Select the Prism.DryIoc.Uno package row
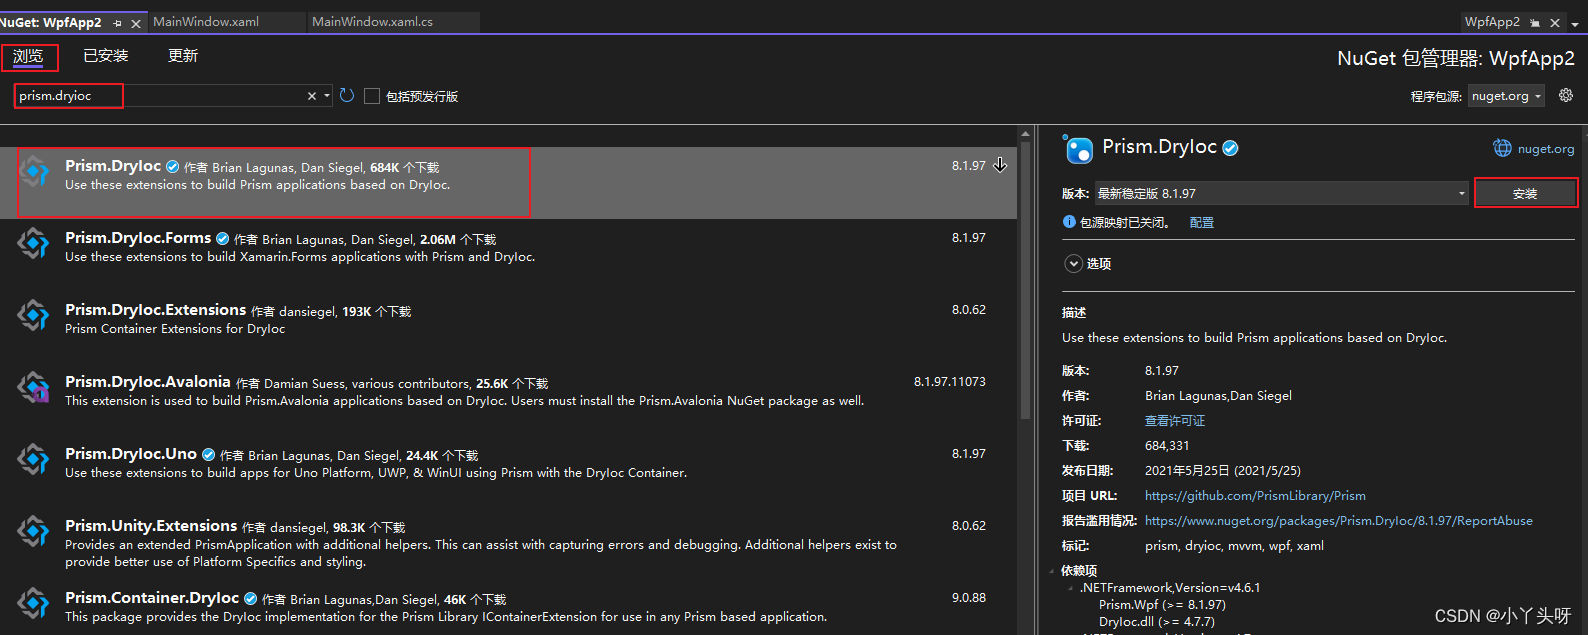Viewport: 1588px width, 635px height. click(x=508, y=471)
